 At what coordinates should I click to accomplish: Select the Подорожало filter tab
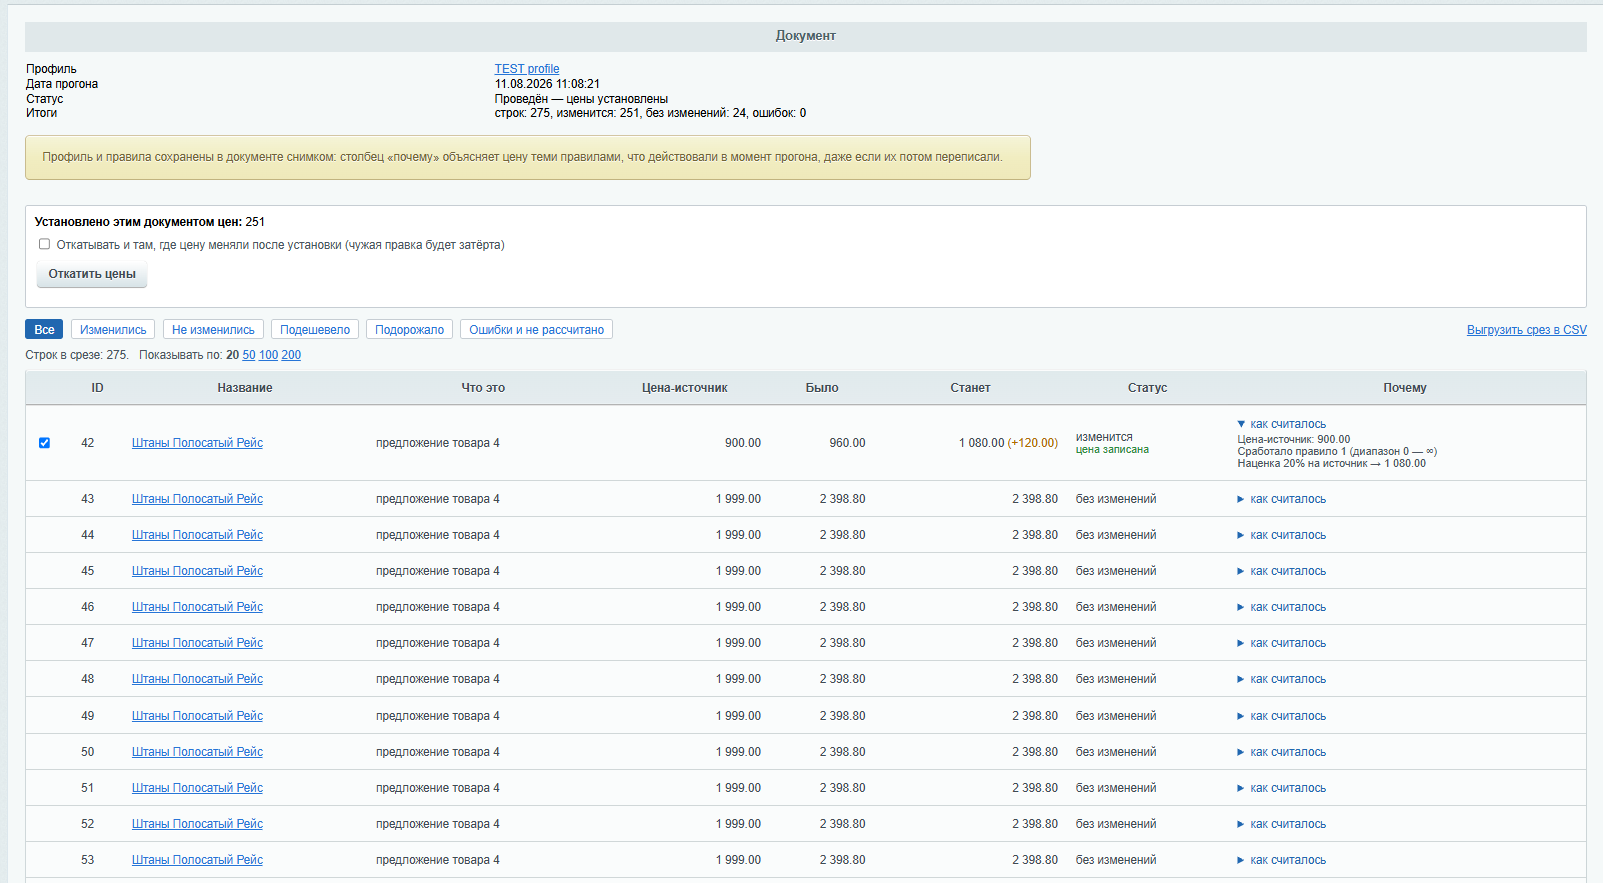409,330
